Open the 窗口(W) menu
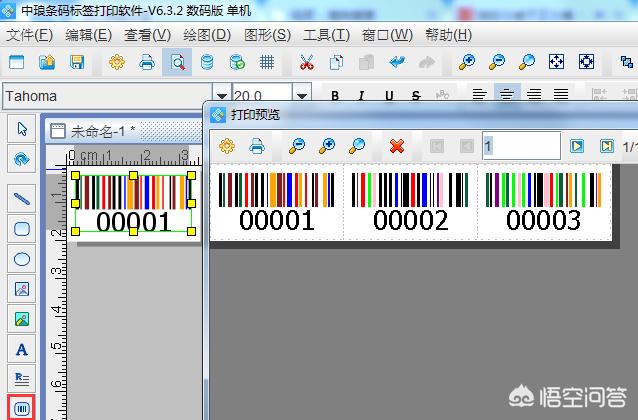The height and width of the screenshot is (420, 638). pyautogui.click(x=387, y=35)
